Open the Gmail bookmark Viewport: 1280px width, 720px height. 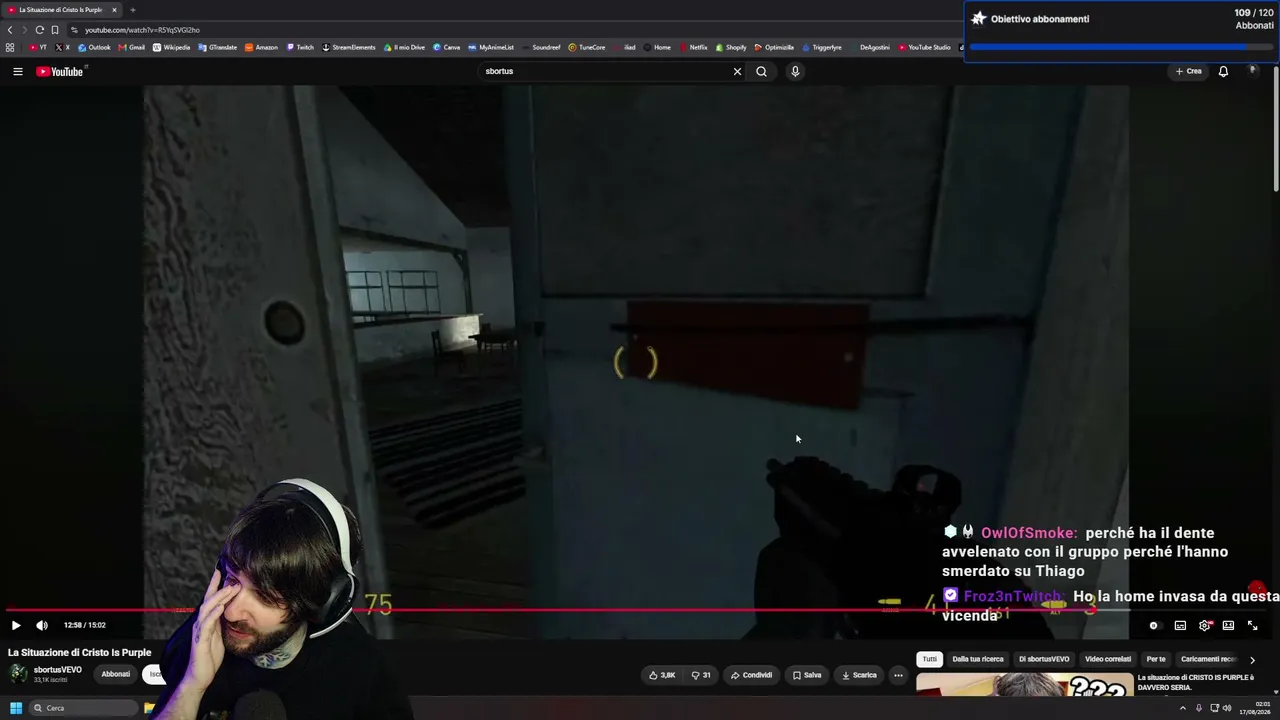click(132, 47)
